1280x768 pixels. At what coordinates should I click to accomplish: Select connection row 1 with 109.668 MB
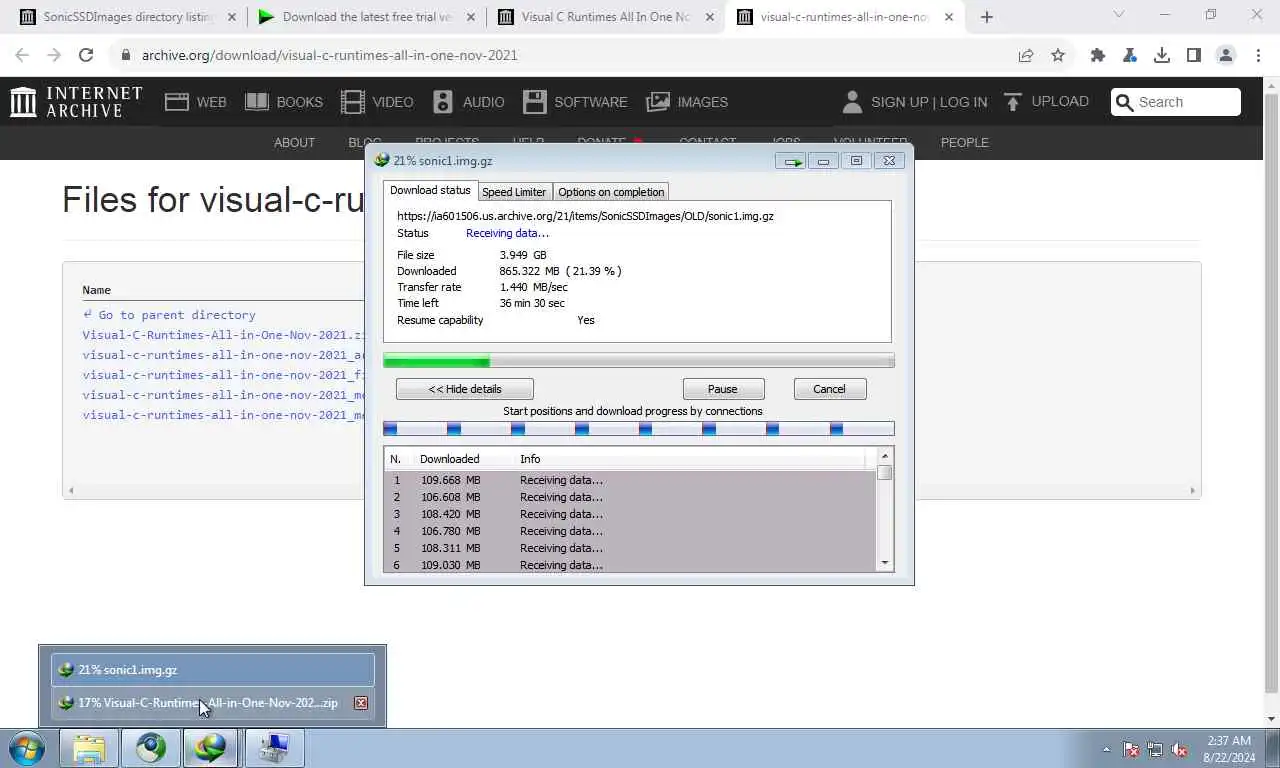point(630,480)
